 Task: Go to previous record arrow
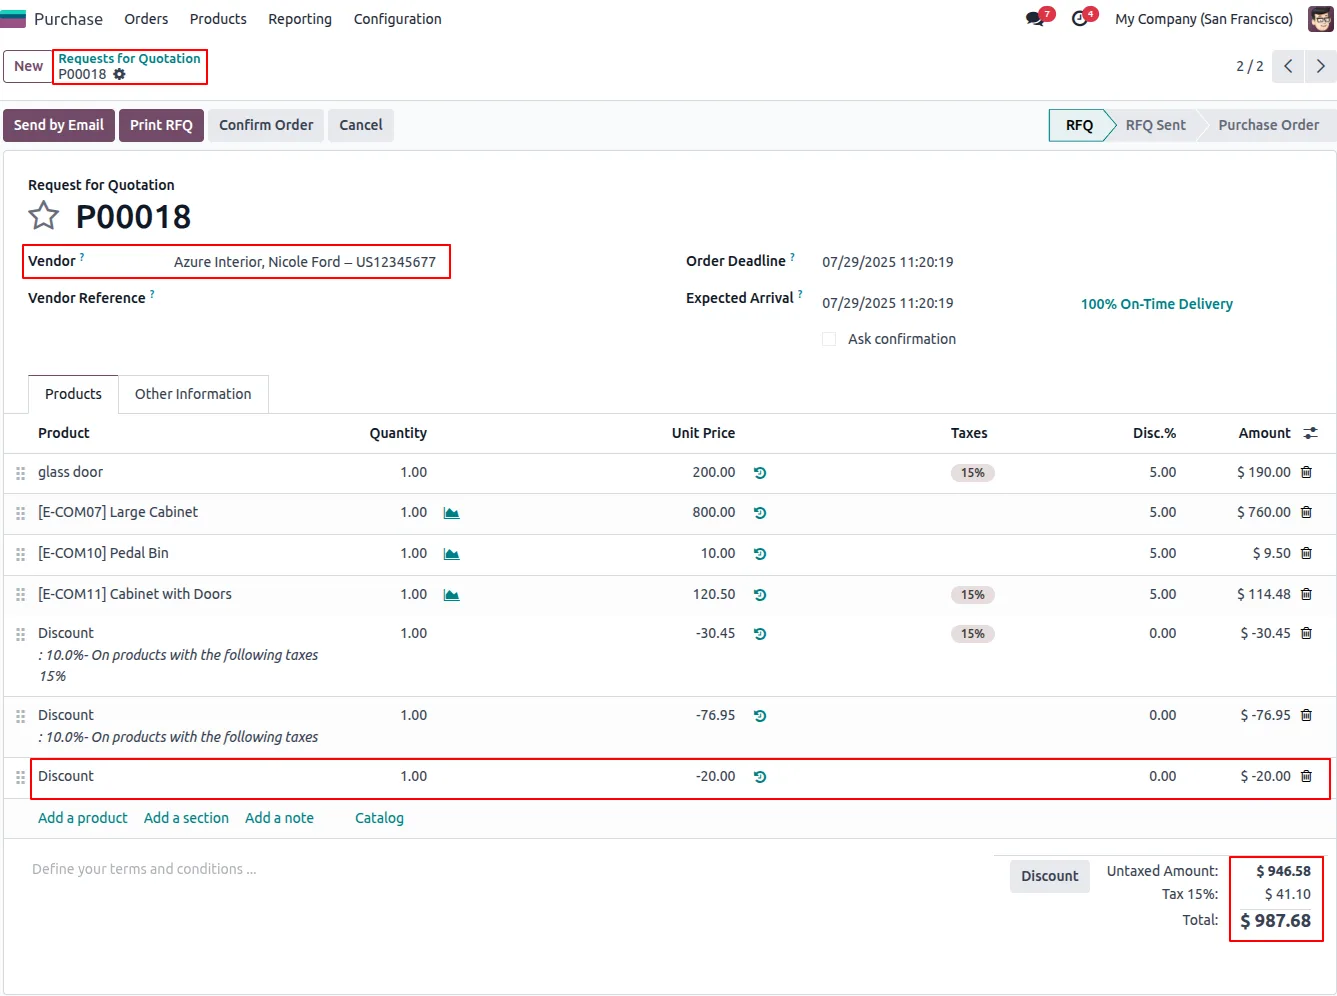click(x=1289, y=66)
